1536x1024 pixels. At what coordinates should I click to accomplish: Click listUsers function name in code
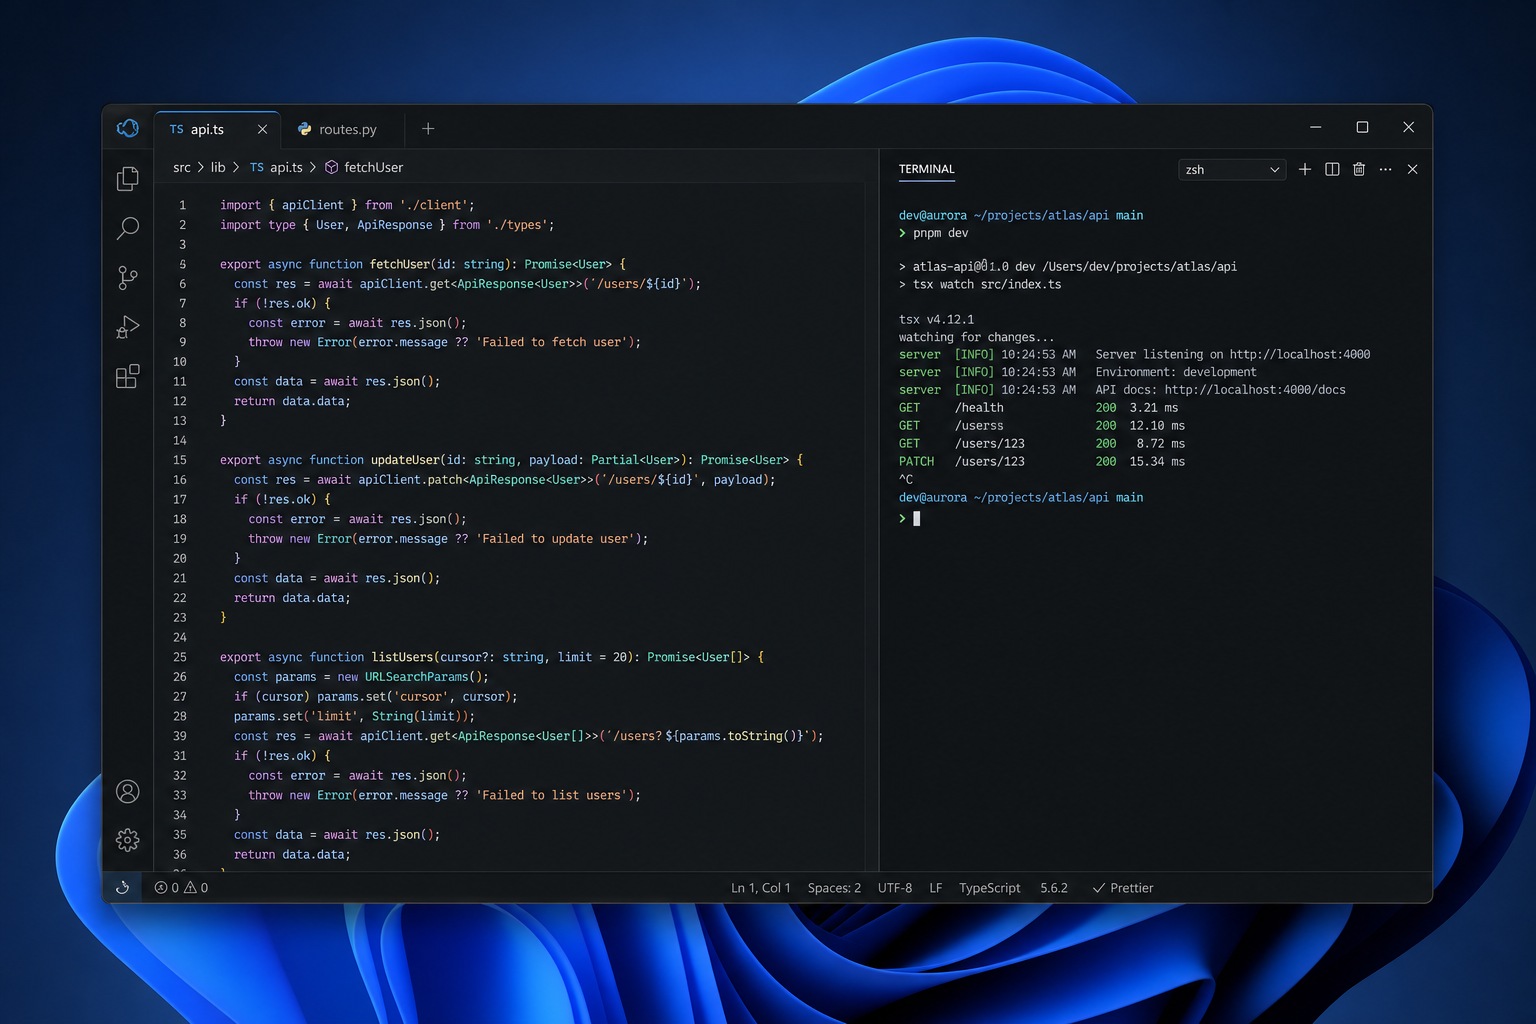pyautogui.click(x=402, y=657)
